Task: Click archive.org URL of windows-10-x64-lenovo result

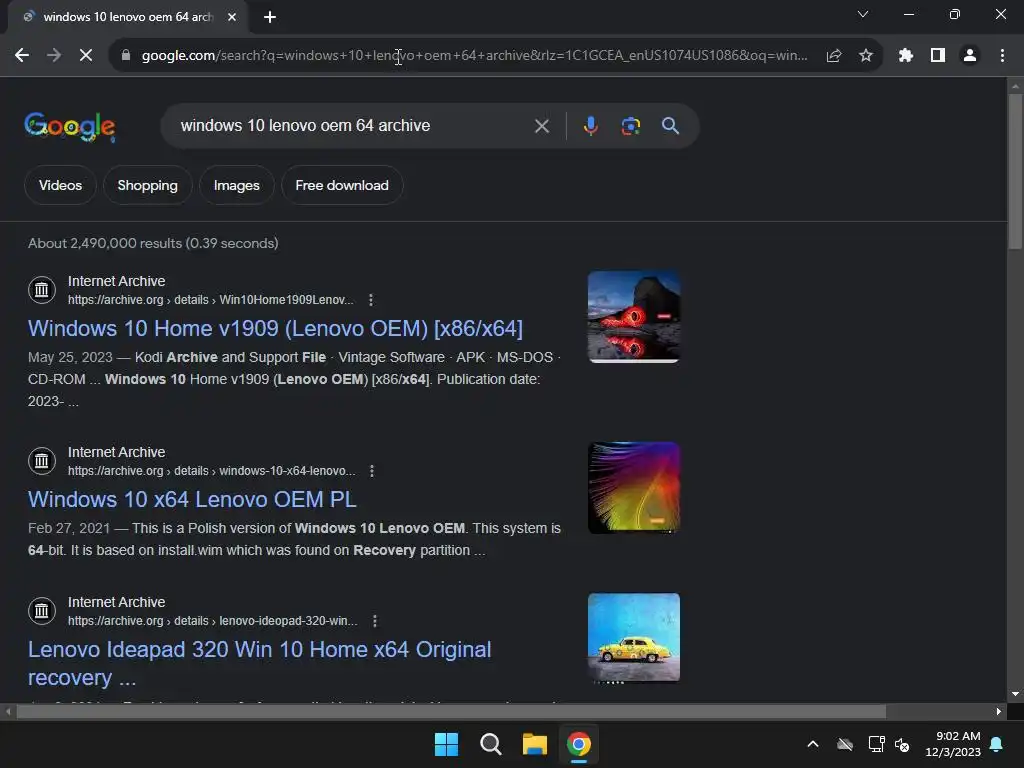Action: [x=212, y=471]
